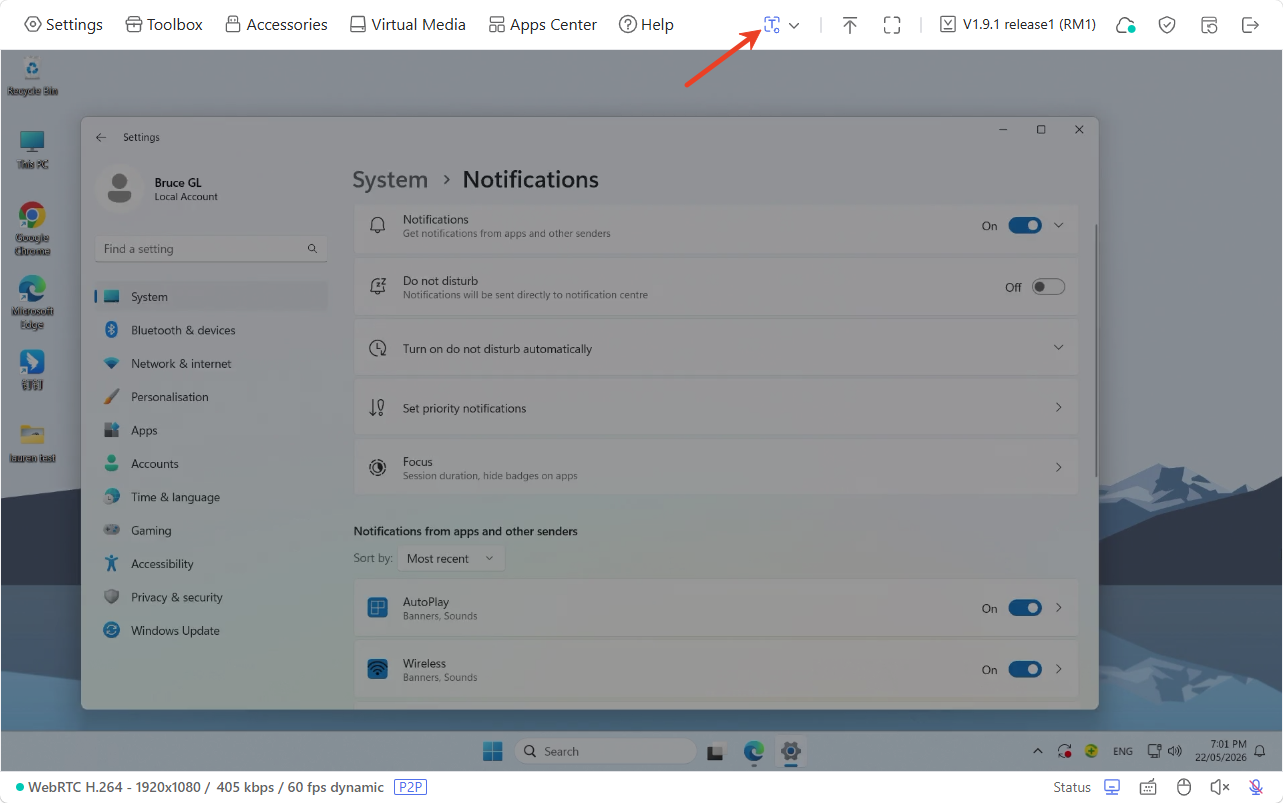This screenshot has height=803, width=1283.
Task: Click the calendar history icon in toolbar
Action: tap(1209, 25)
